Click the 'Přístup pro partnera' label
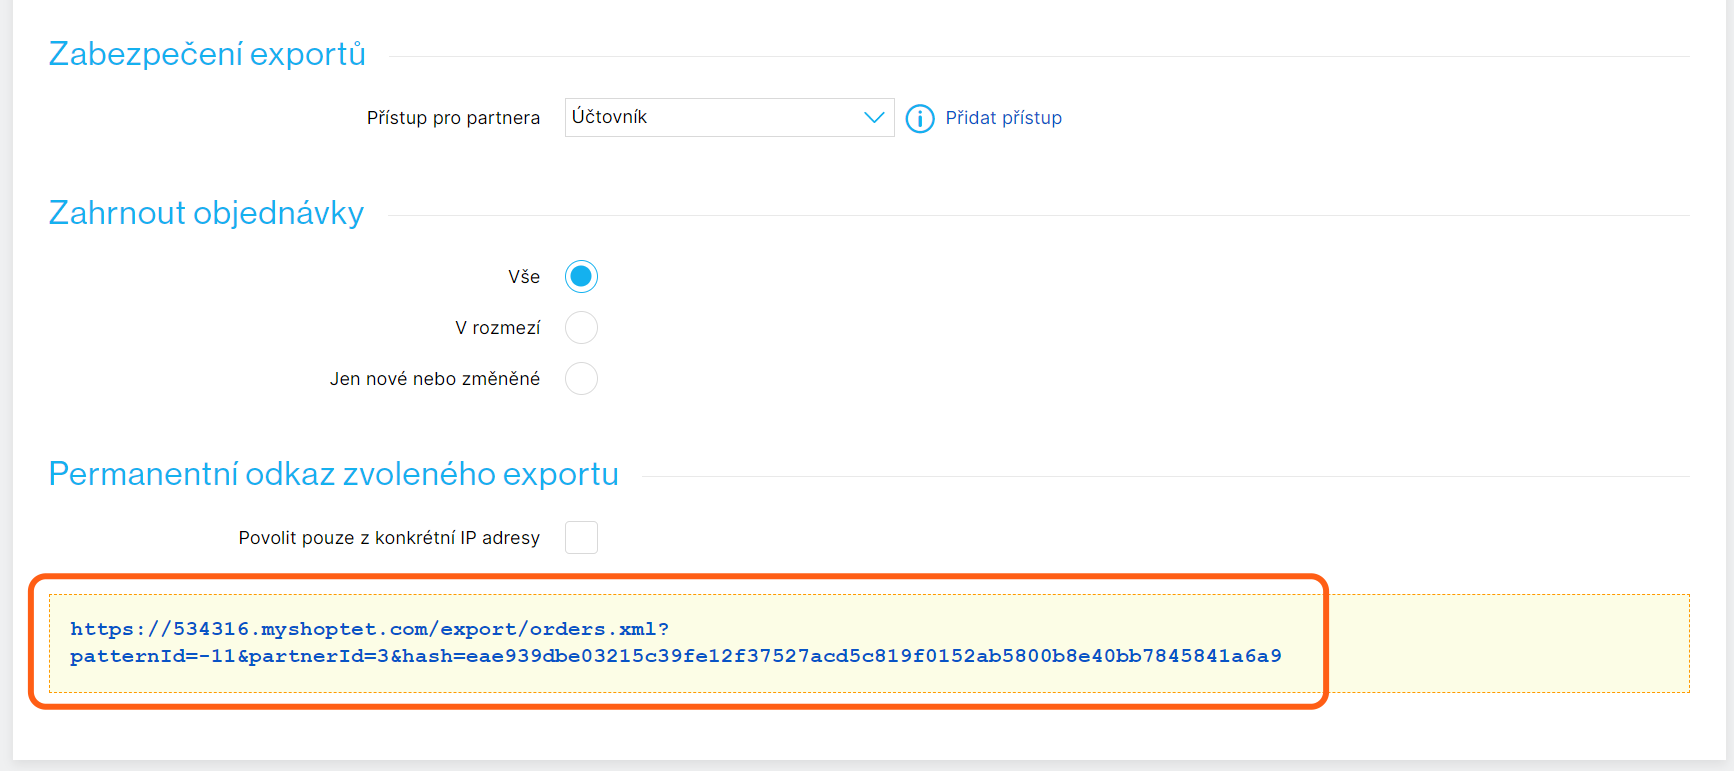Viewport: 1734px width, 771px height. click(x=453, y=118)
